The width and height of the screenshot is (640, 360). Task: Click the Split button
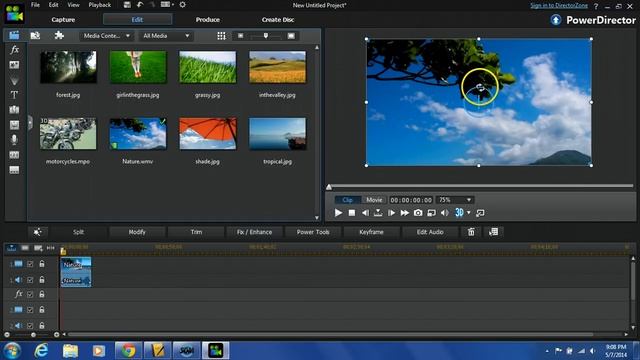pyautogui.click(x=78, y=232)
